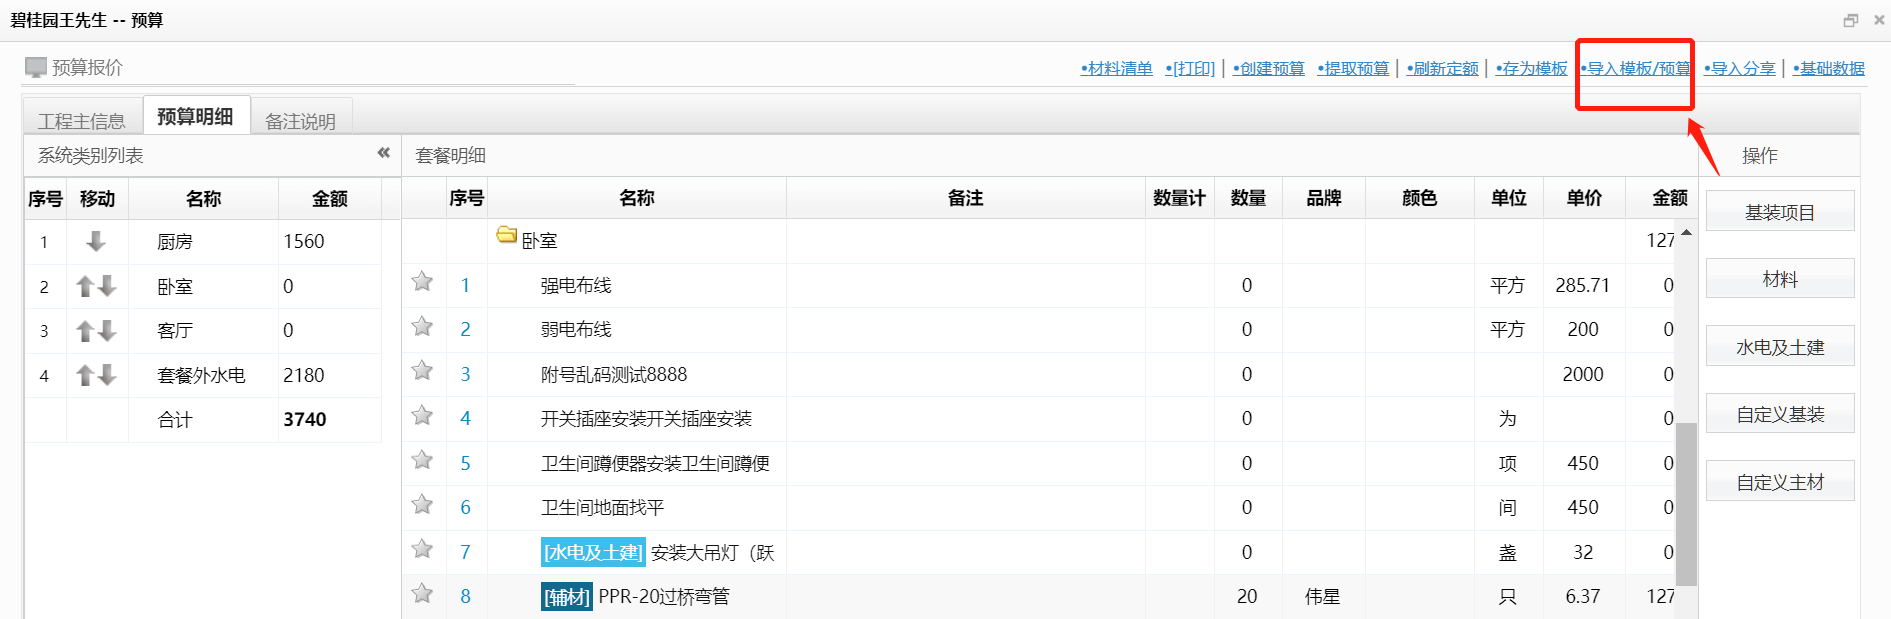Click star icon on 卫生间蹲便器安装 row
The height and width of the screenshot is (619, 1891).
422,460
